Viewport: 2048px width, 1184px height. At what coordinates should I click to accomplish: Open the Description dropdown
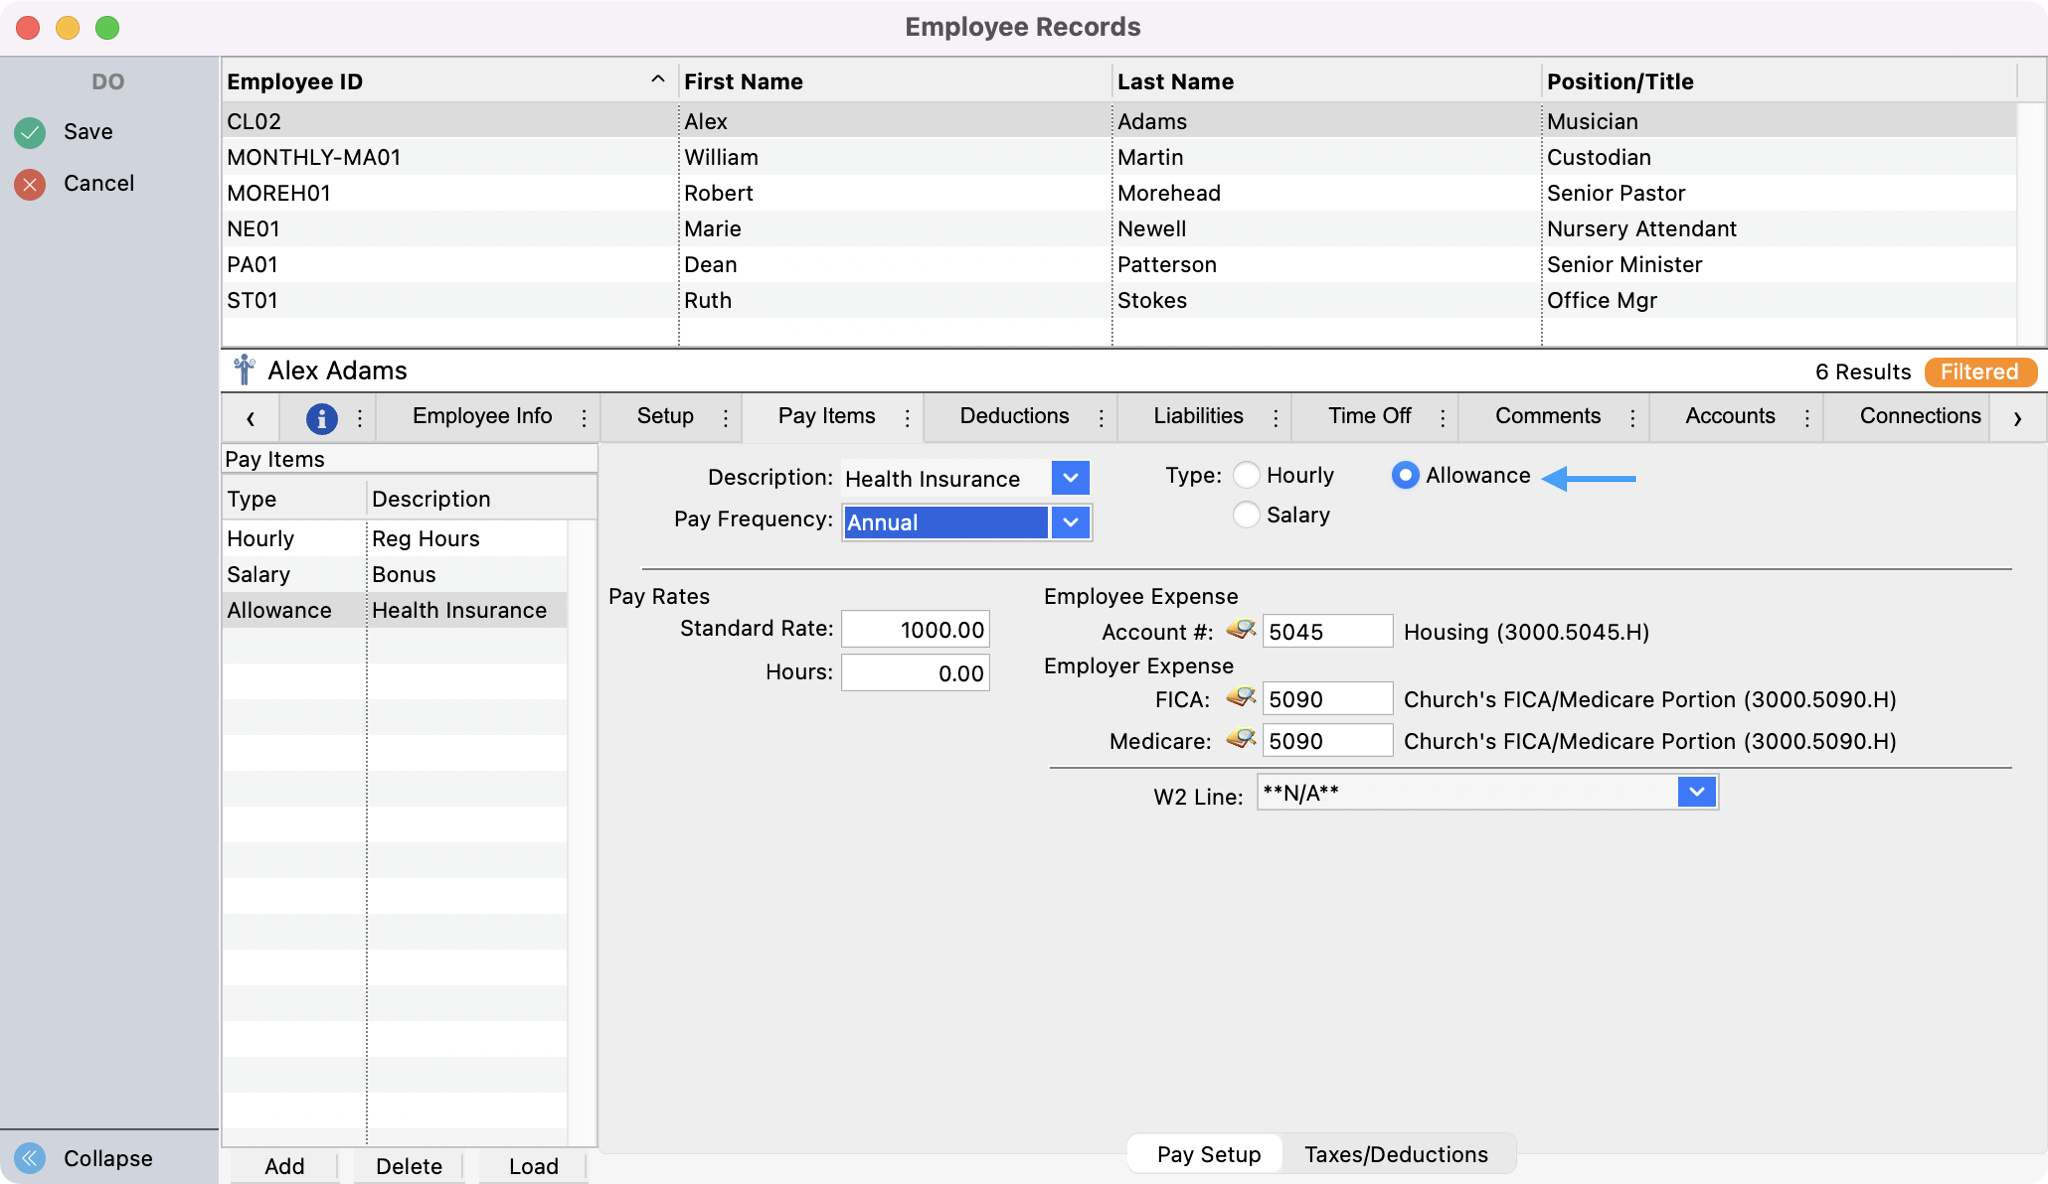pos(1070,478)
